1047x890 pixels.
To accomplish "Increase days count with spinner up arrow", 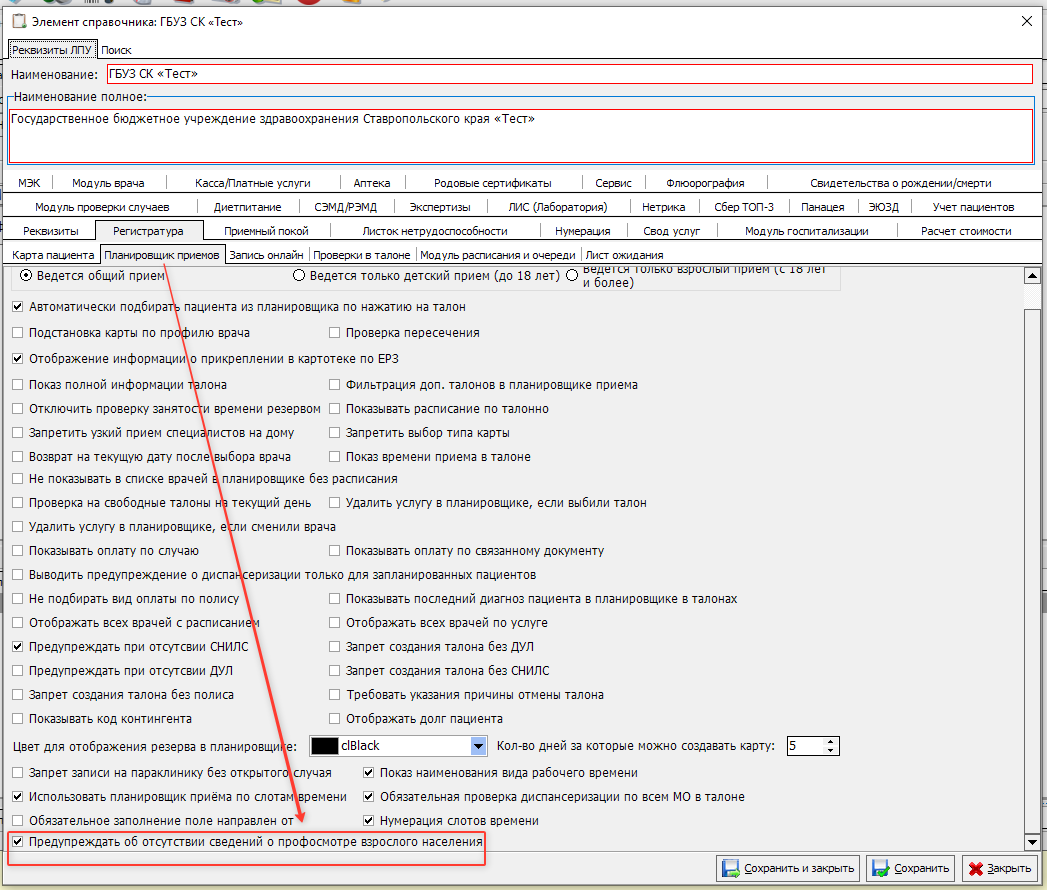I will coord(830,741).
